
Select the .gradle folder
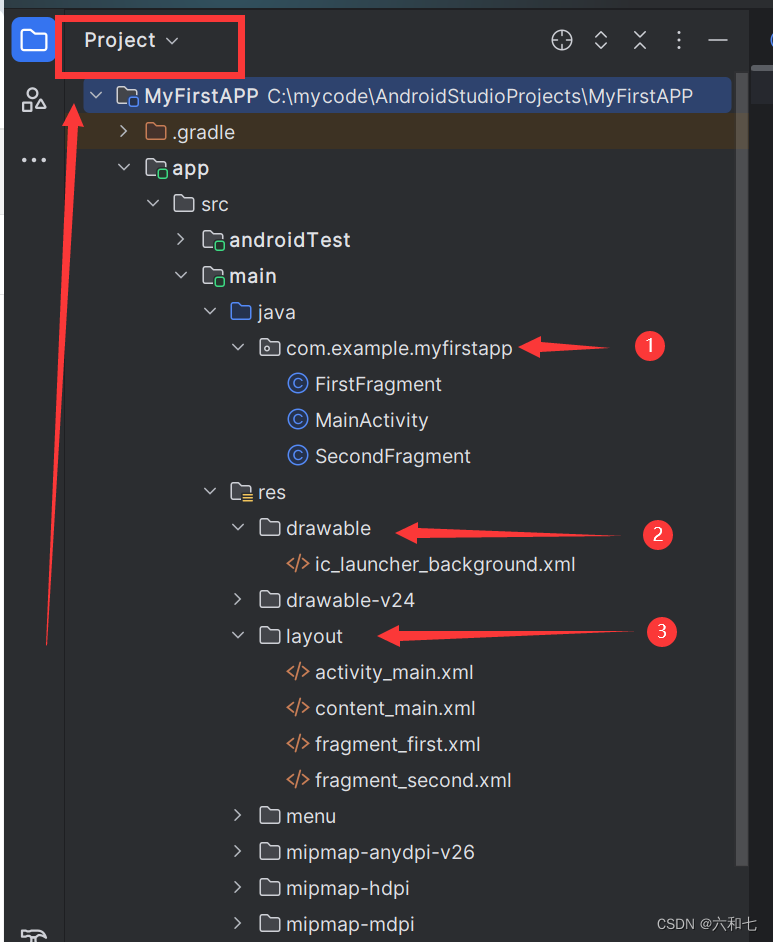click(x=190, y=132)
